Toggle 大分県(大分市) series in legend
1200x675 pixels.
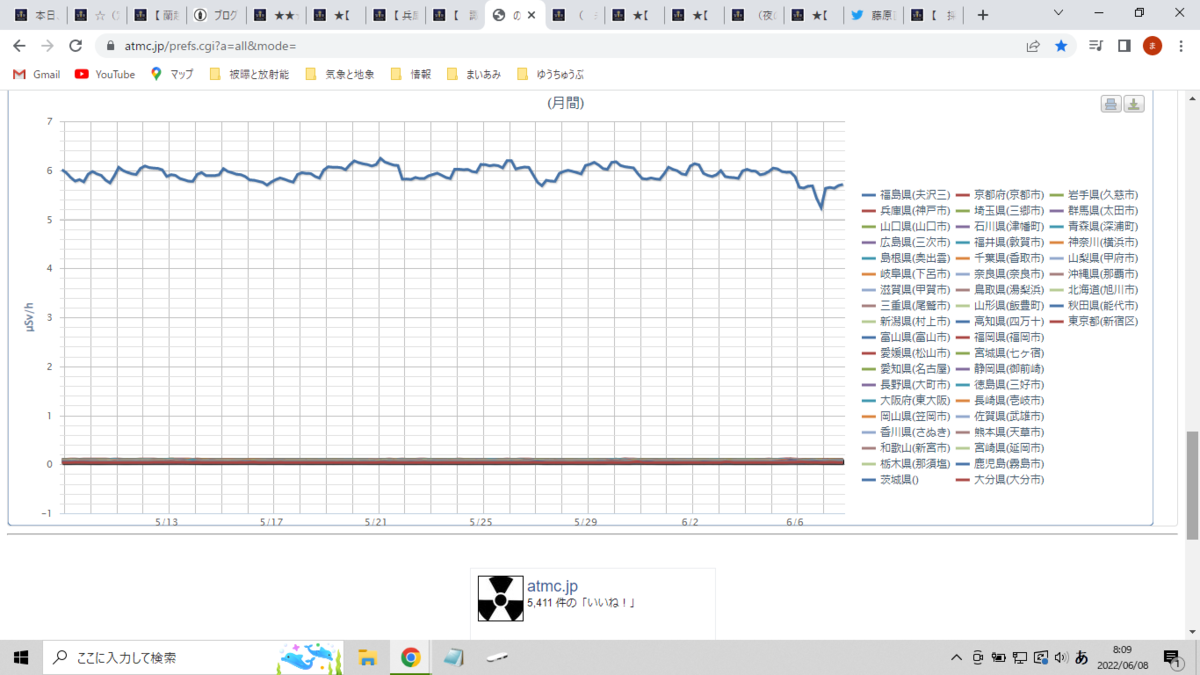click(998, 480)
